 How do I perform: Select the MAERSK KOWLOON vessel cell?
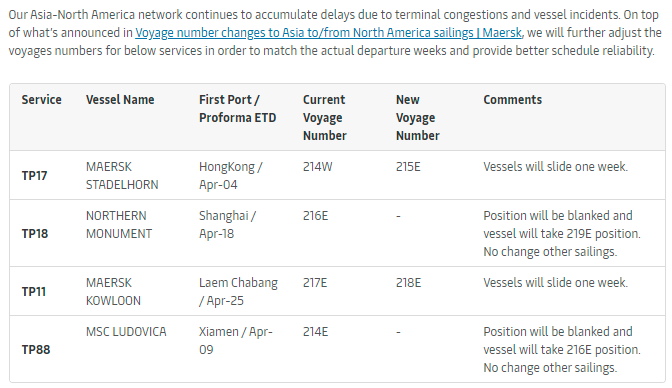tap(113, 292)
